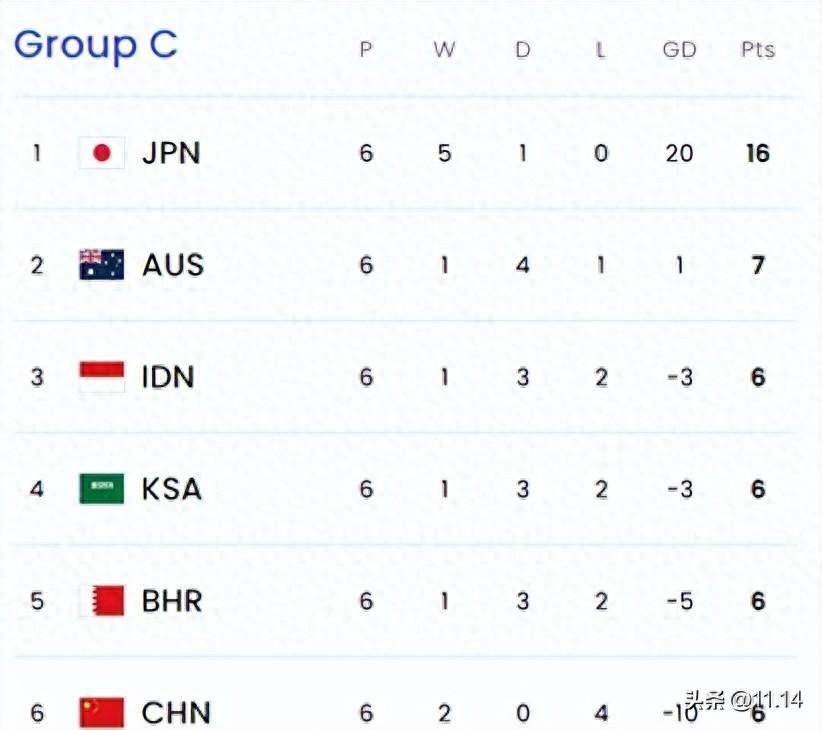Click the W column header

point(444,49)
